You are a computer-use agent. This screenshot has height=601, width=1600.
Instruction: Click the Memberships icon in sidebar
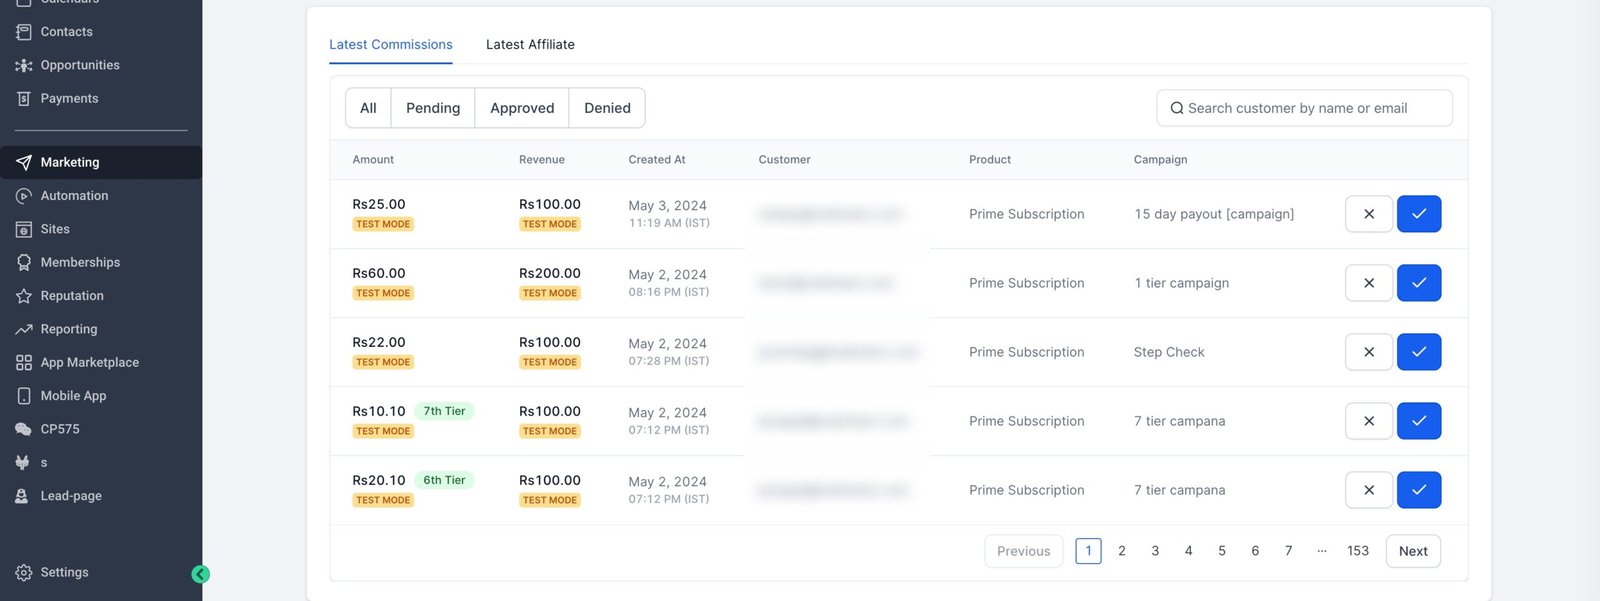click(x=24, y=262)
